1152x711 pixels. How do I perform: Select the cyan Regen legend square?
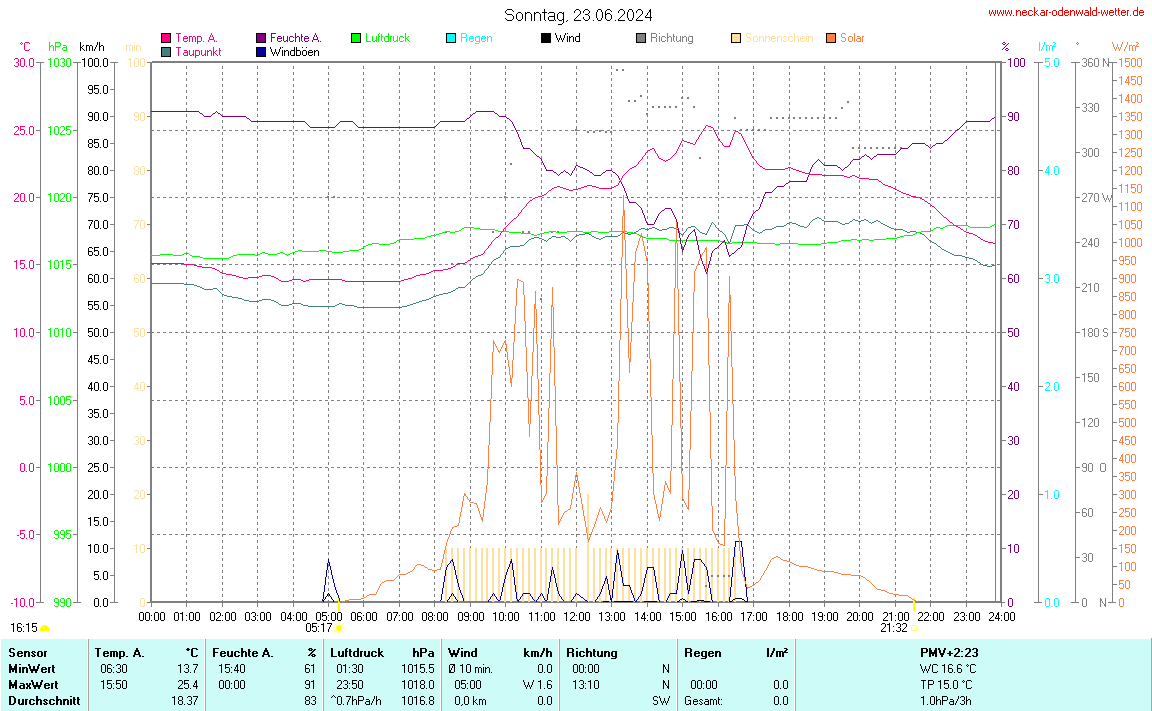tap(451, 38)
